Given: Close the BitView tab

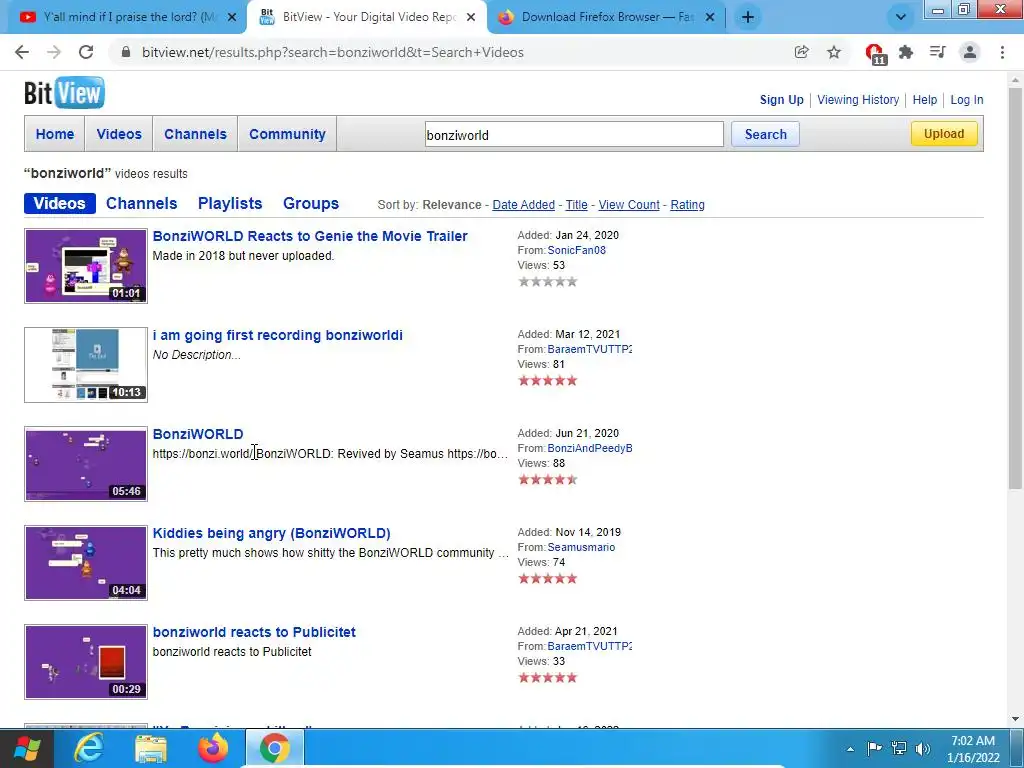Looking at the screenshot, I should (471, 18).
